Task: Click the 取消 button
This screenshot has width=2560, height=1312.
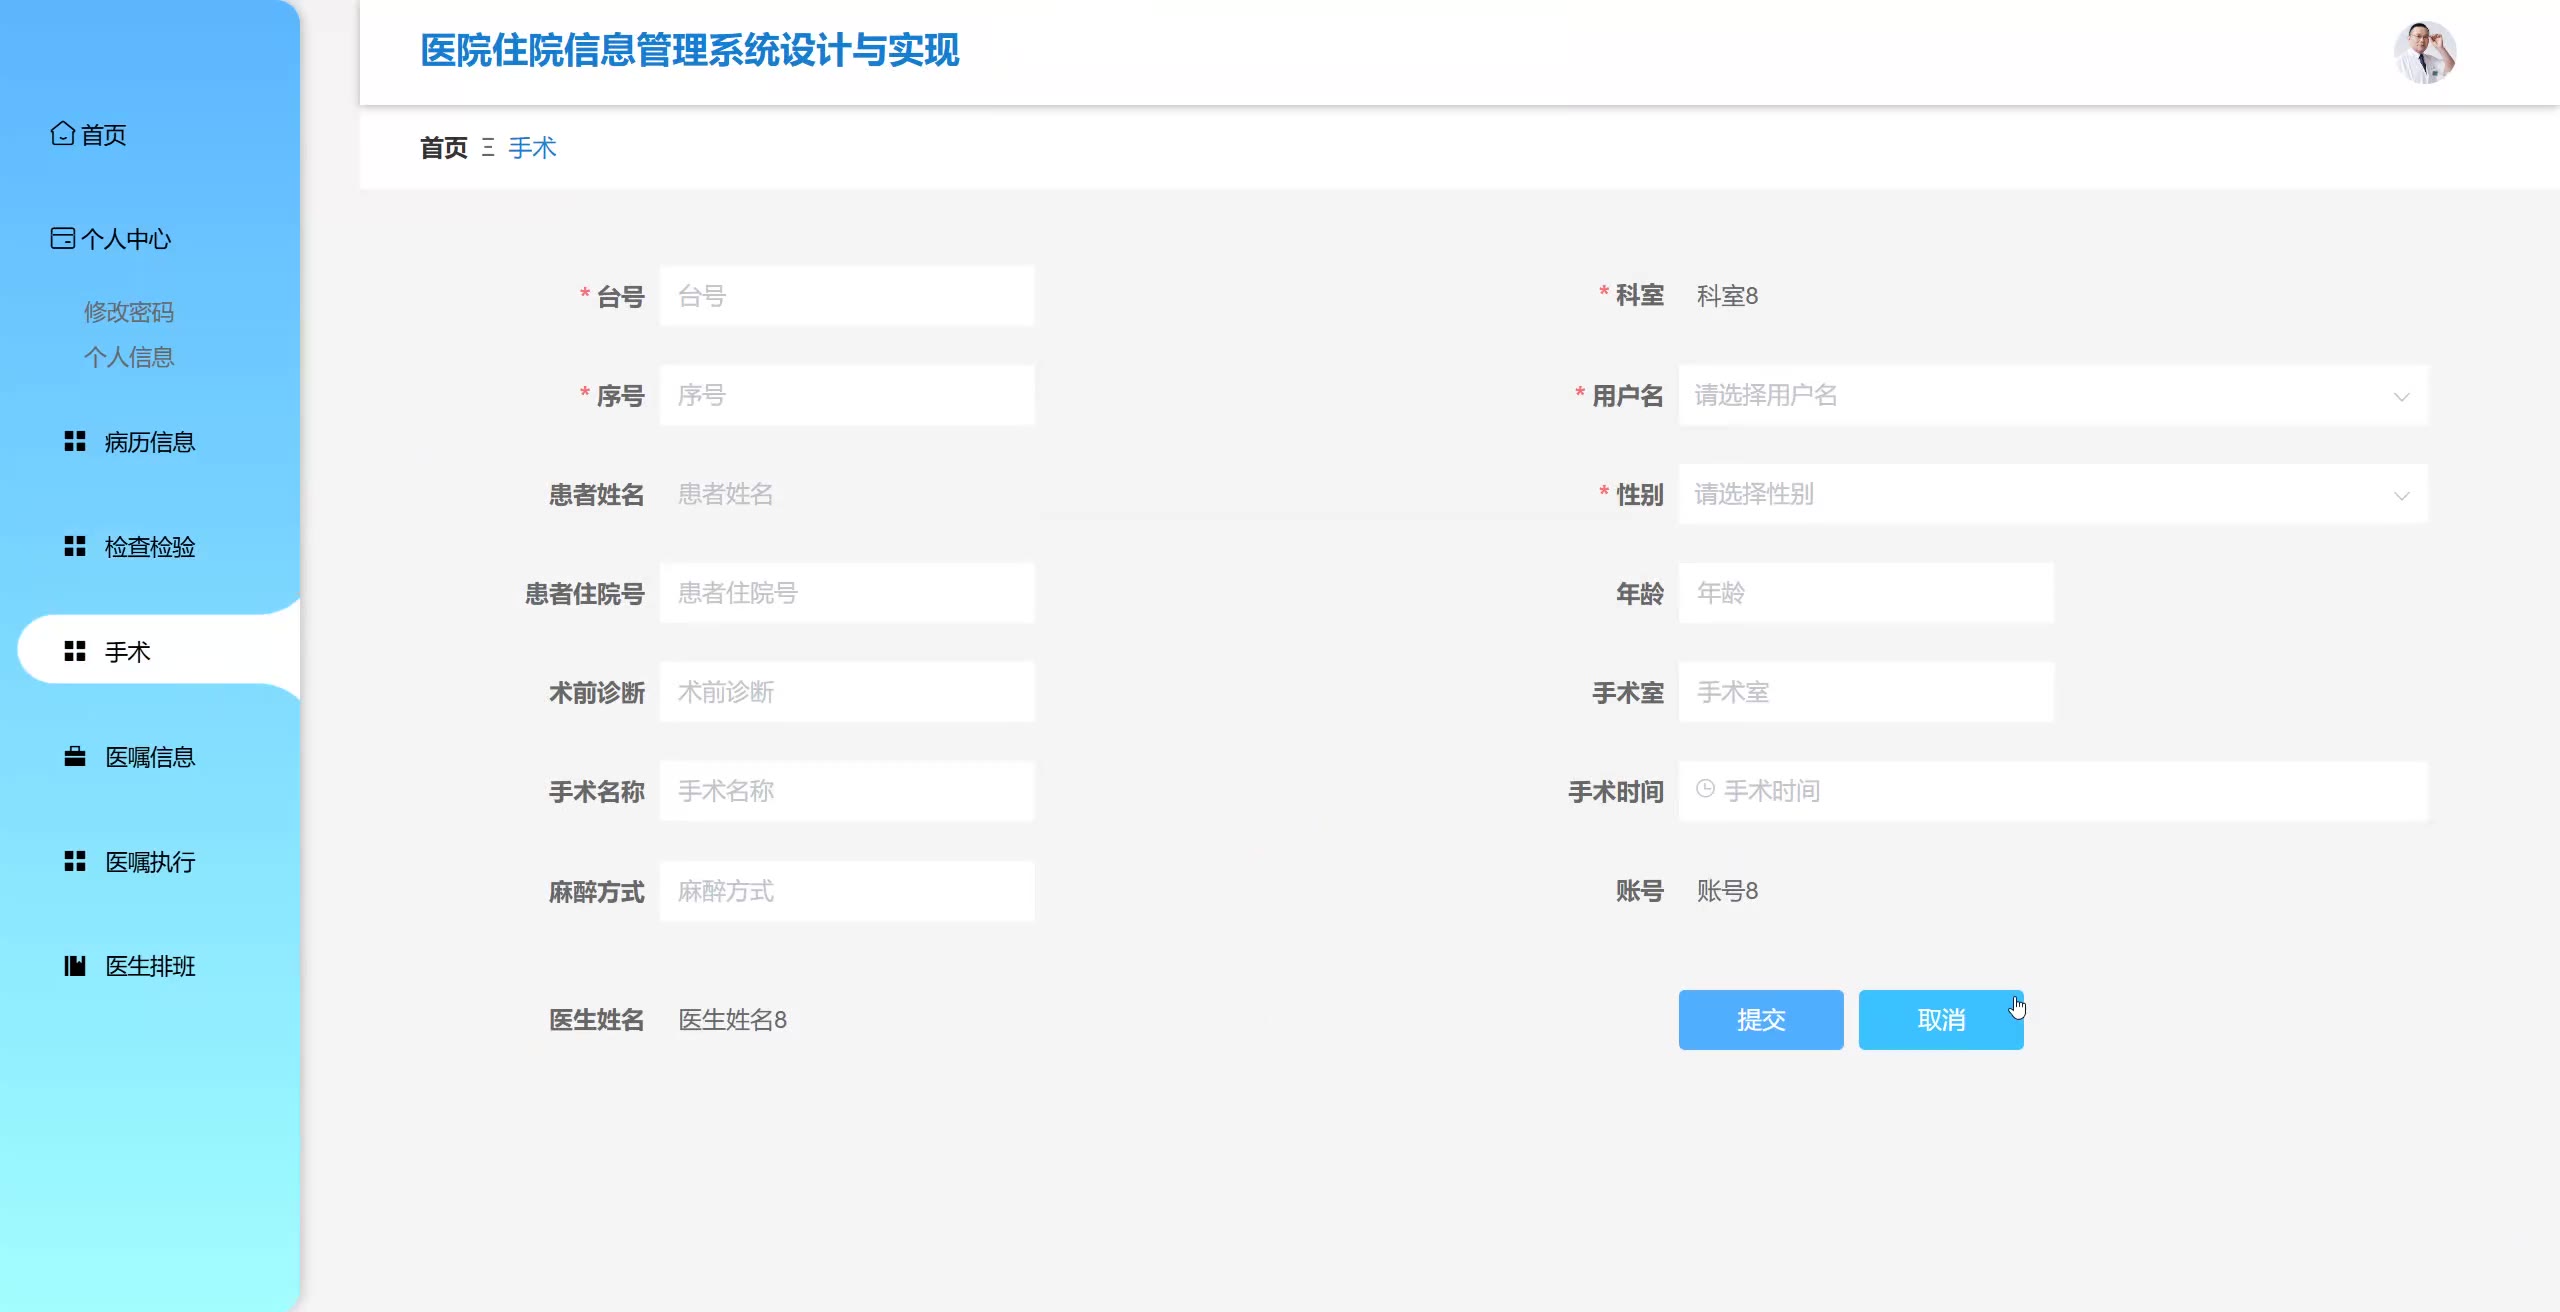Action: 1940,1019
